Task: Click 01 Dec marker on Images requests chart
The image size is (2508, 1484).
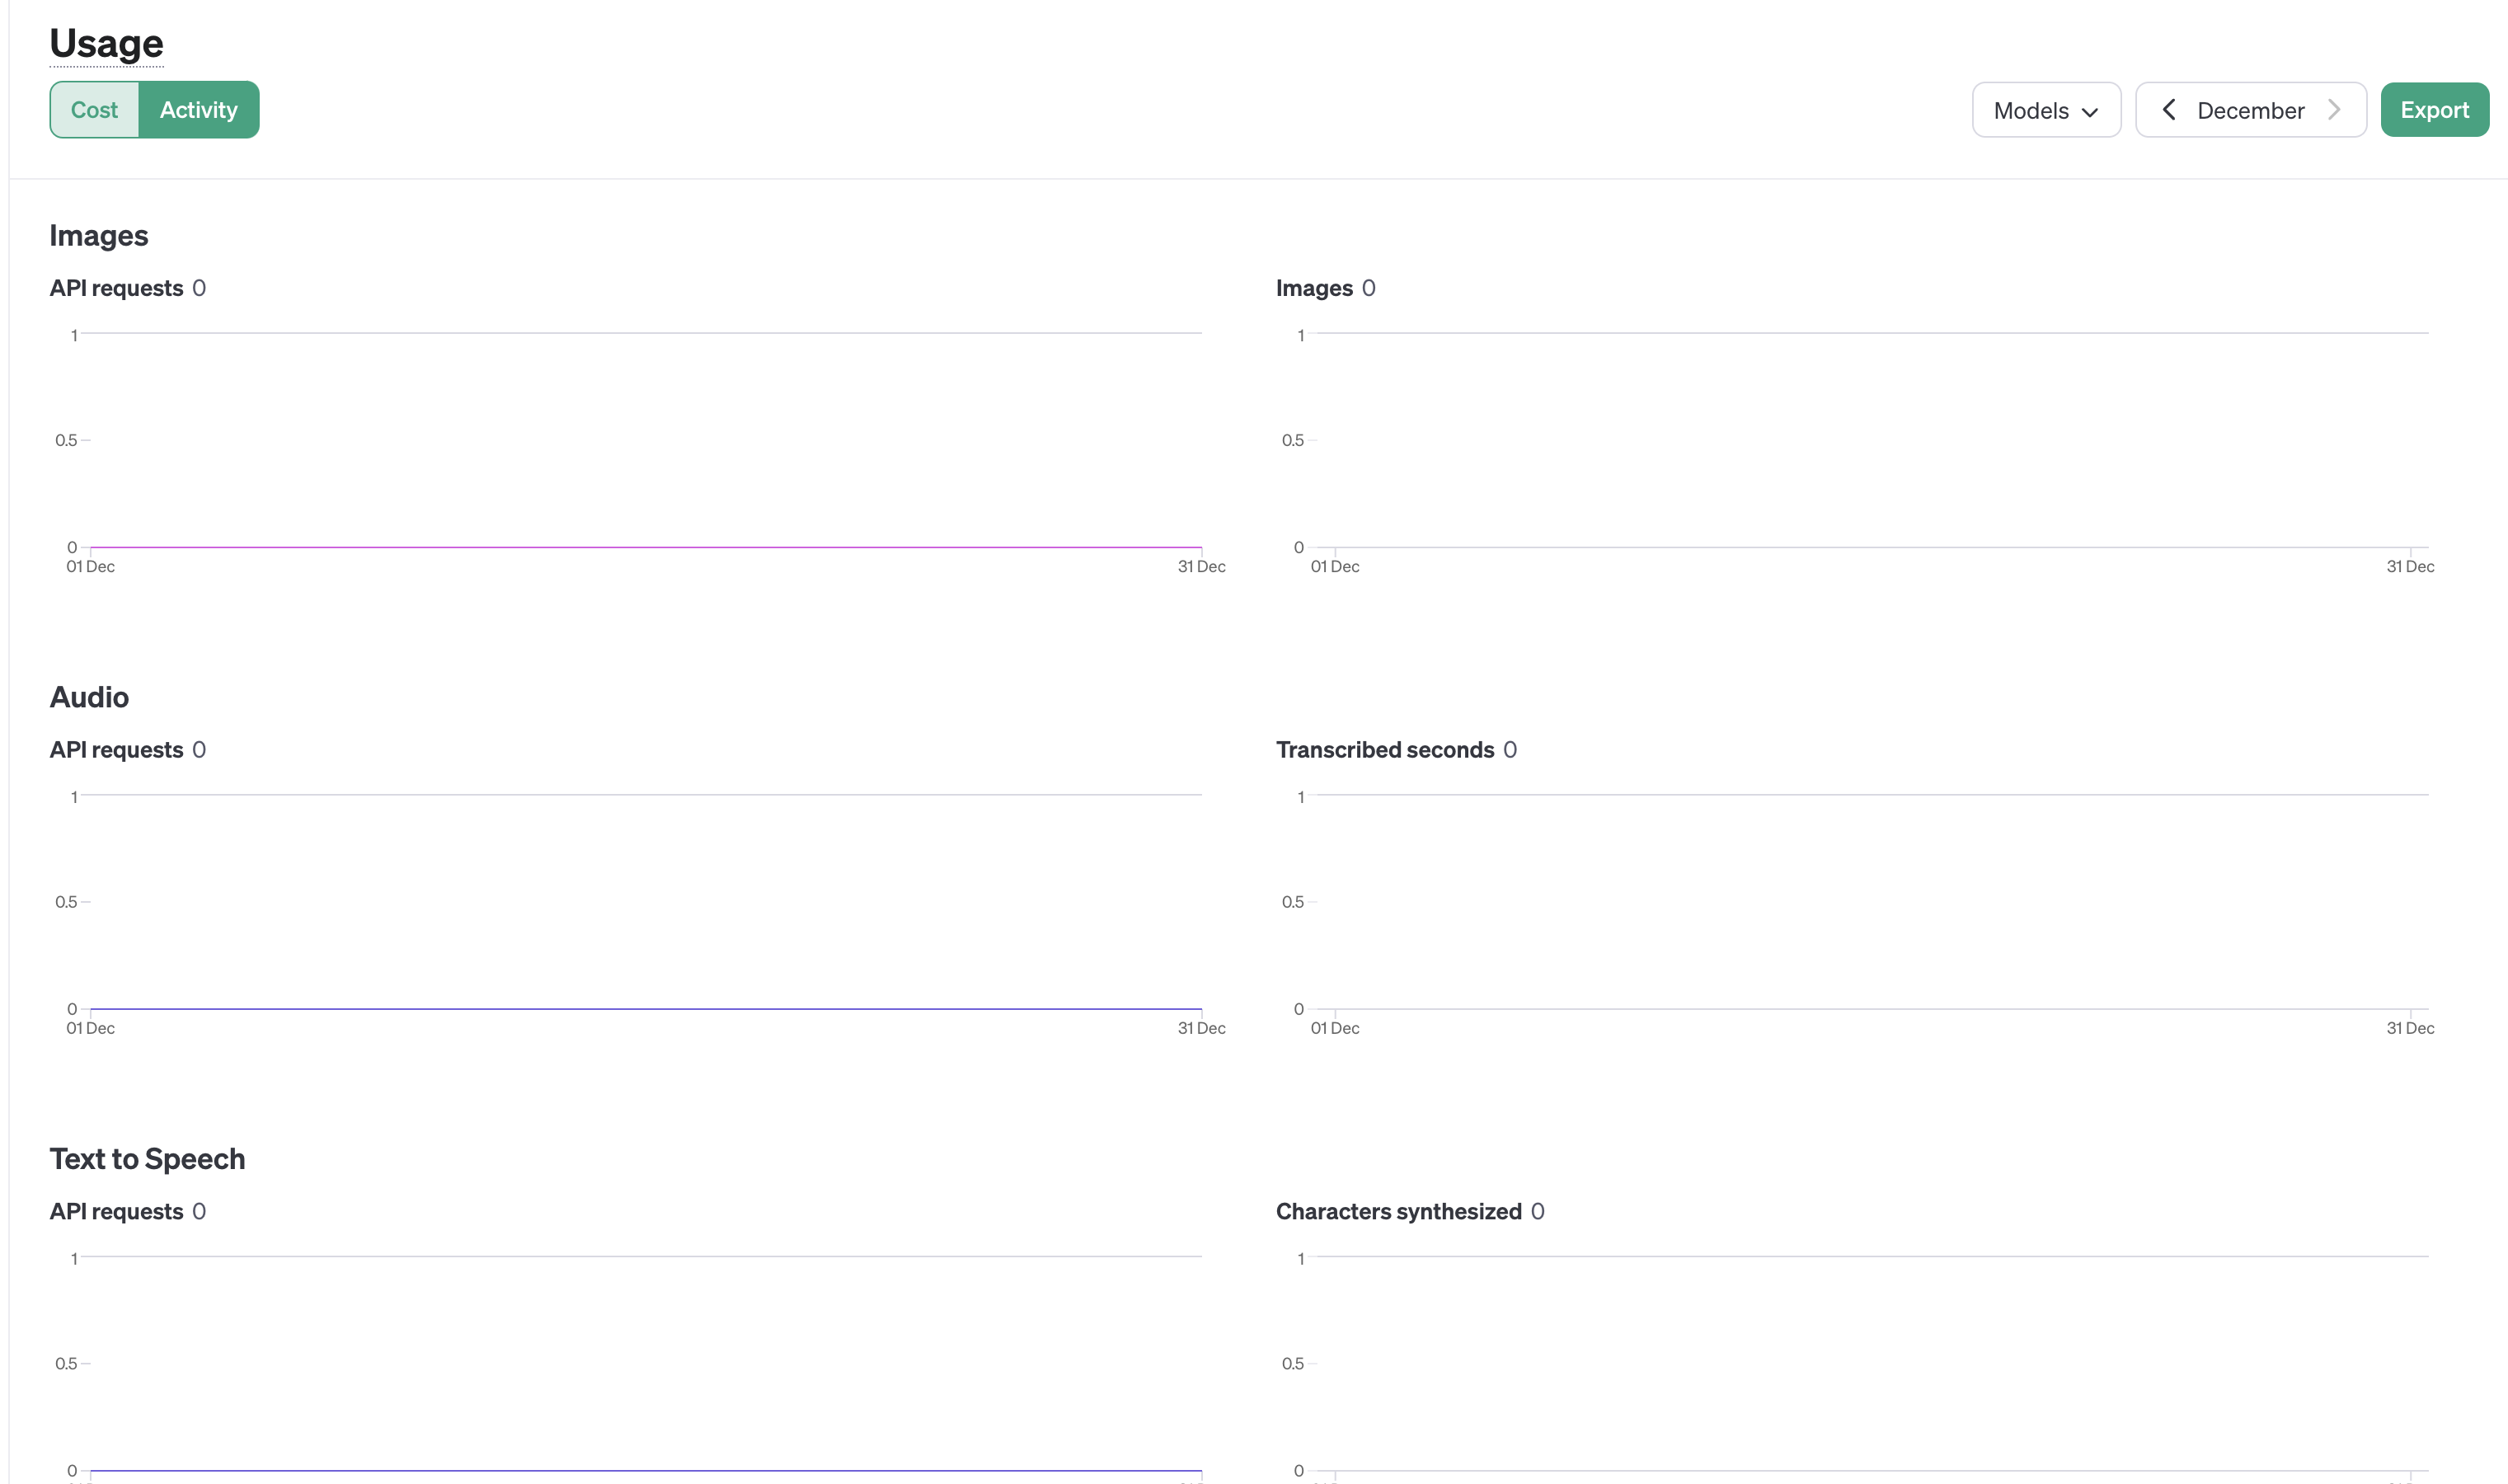Action: (x=91, y=566)
